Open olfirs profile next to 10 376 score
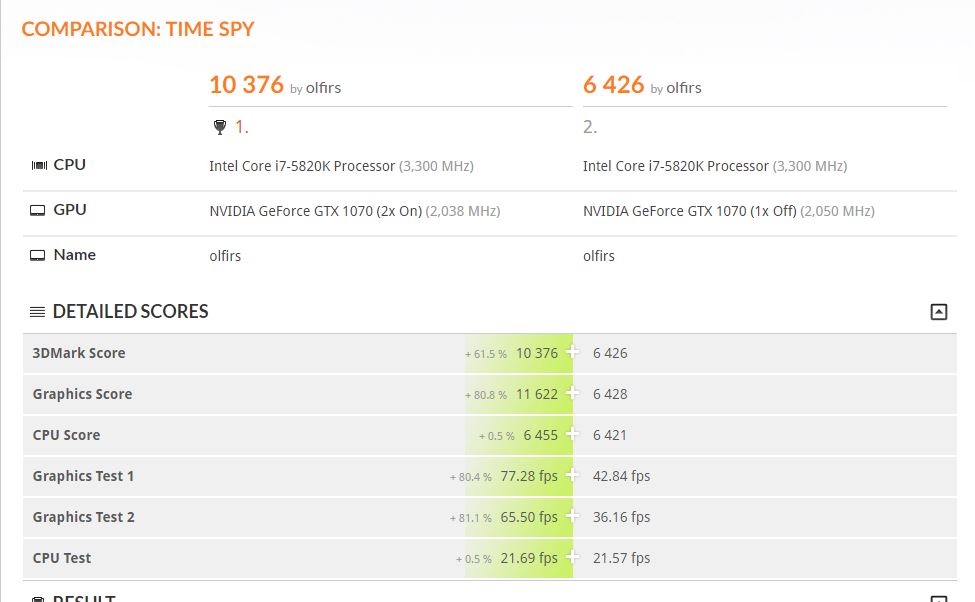975x602 pixels. [323, 88]
